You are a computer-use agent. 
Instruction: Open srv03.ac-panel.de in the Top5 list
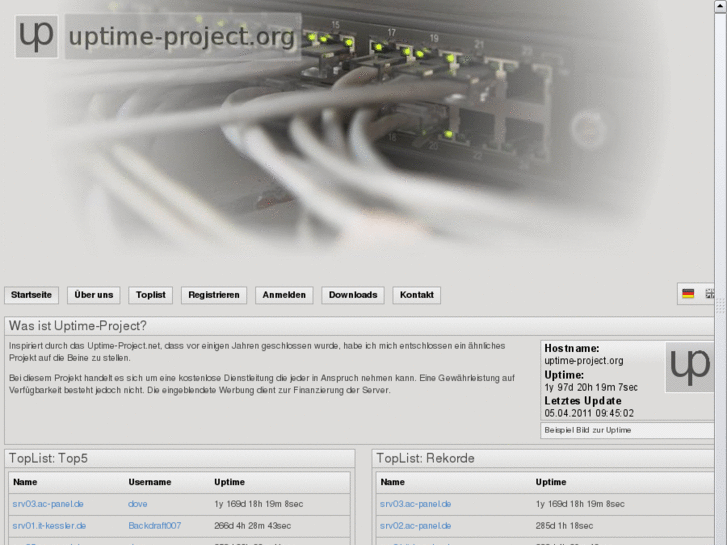pyautogui.click(x=48, y=504)
